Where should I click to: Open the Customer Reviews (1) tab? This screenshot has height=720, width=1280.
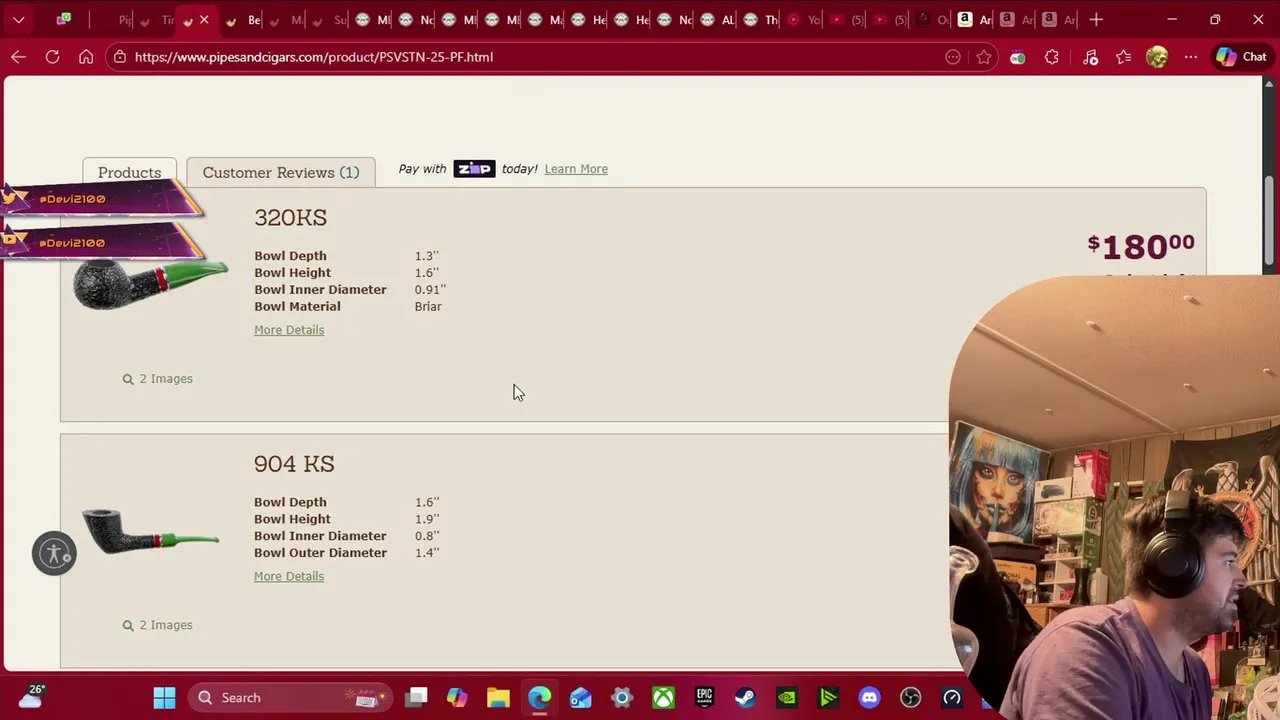(280, 172)
